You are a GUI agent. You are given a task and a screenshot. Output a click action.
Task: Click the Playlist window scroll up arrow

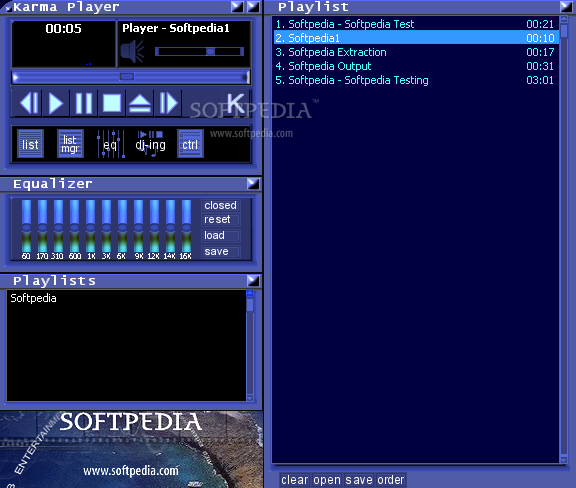click(564, 18)
